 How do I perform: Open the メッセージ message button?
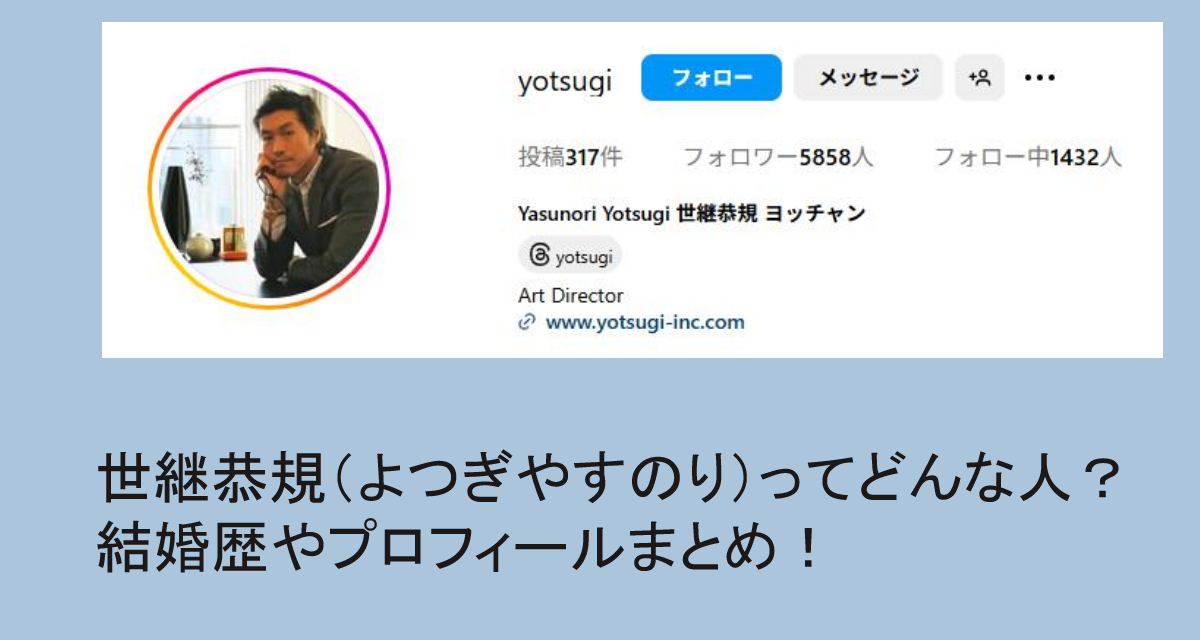[868, 78]
